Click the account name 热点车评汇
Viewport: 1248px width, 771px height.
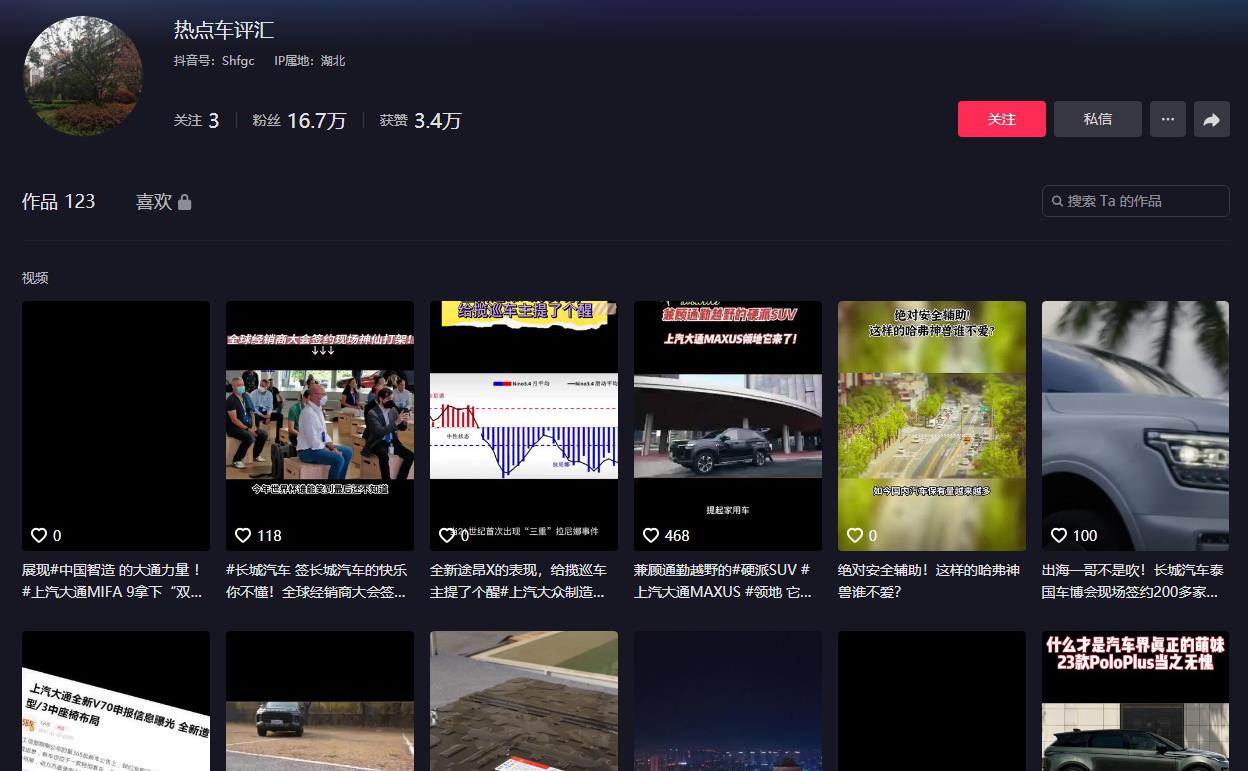pos(224,30)
